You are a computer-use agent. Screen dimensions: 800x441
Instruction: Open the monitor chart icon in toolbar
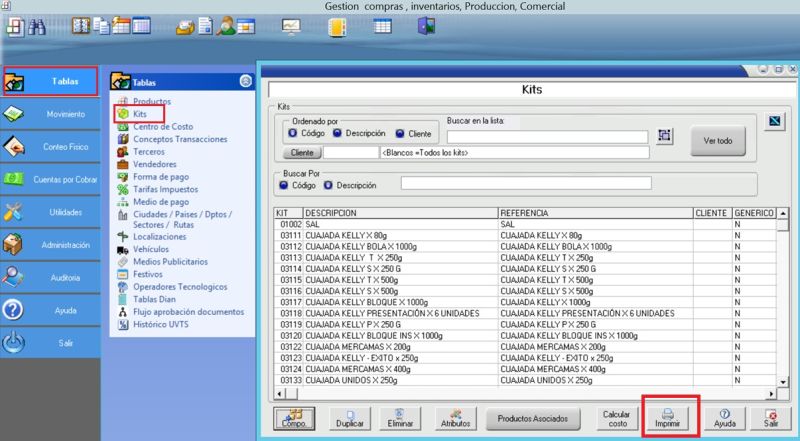pos(291,26)
